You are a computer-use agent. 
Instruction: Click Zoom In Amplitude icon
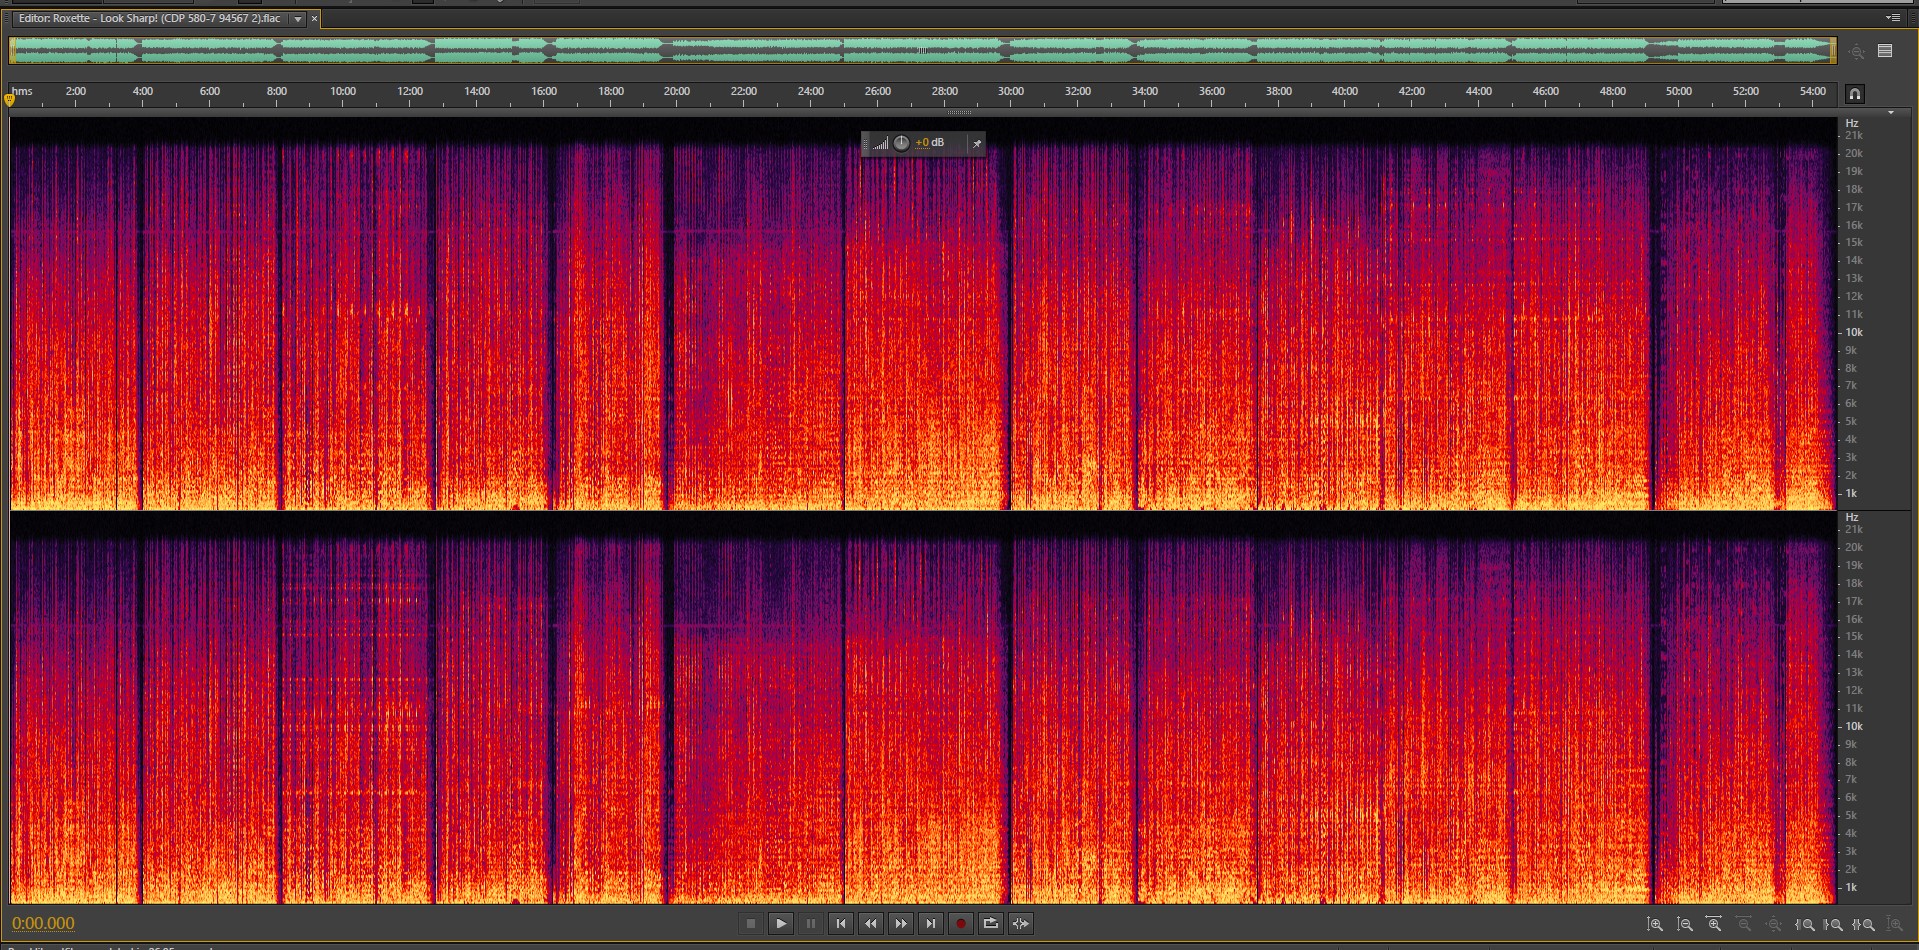coord(1655,925)
